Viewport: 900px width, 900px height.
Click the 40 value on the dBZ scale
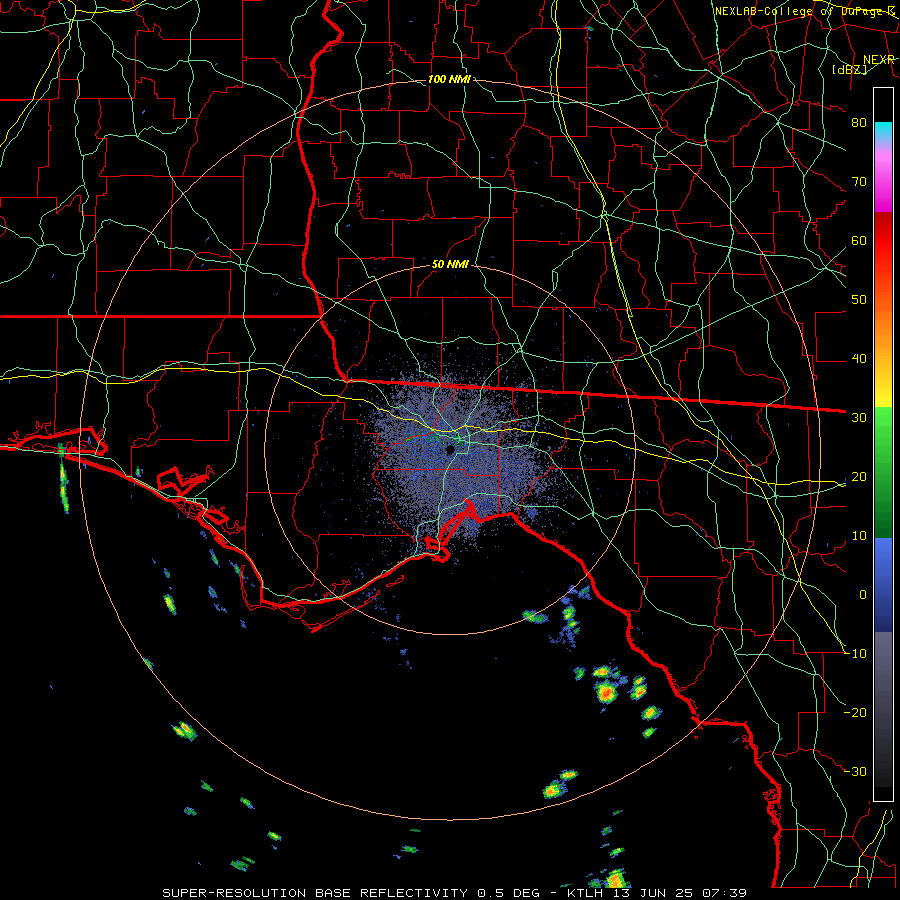pos(859,359)
